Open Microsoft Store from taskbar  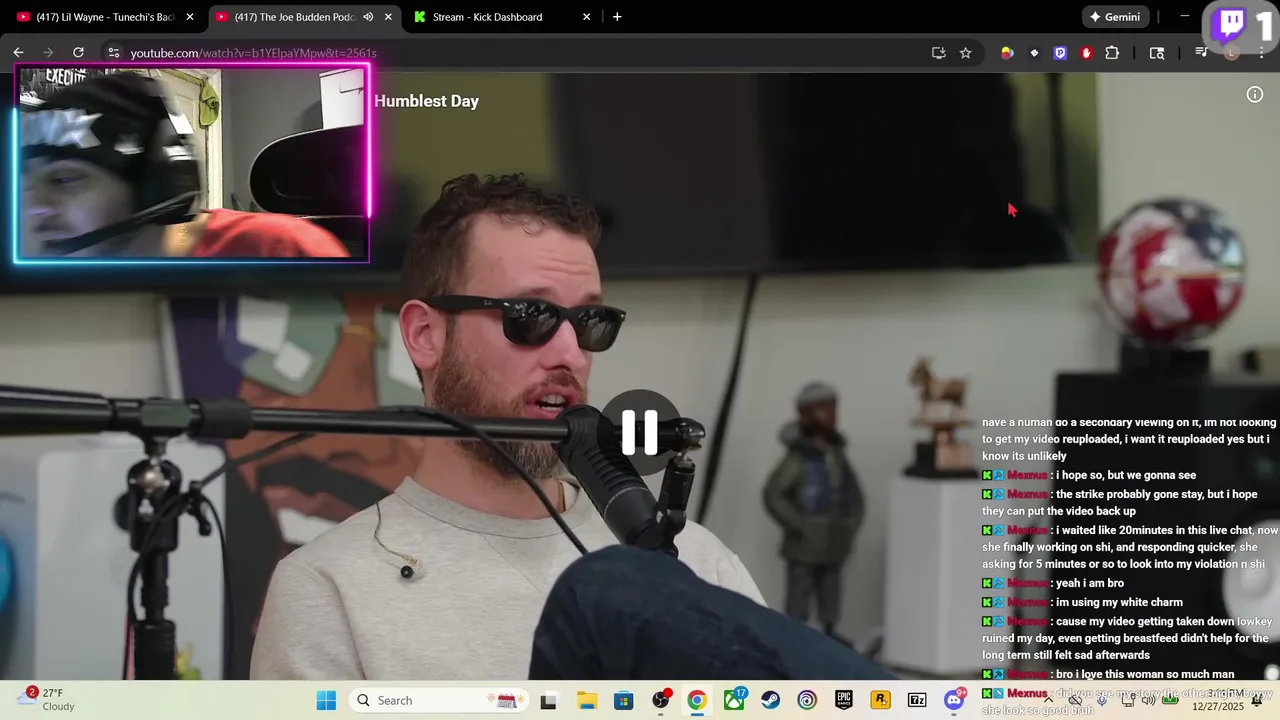[623, 701]
